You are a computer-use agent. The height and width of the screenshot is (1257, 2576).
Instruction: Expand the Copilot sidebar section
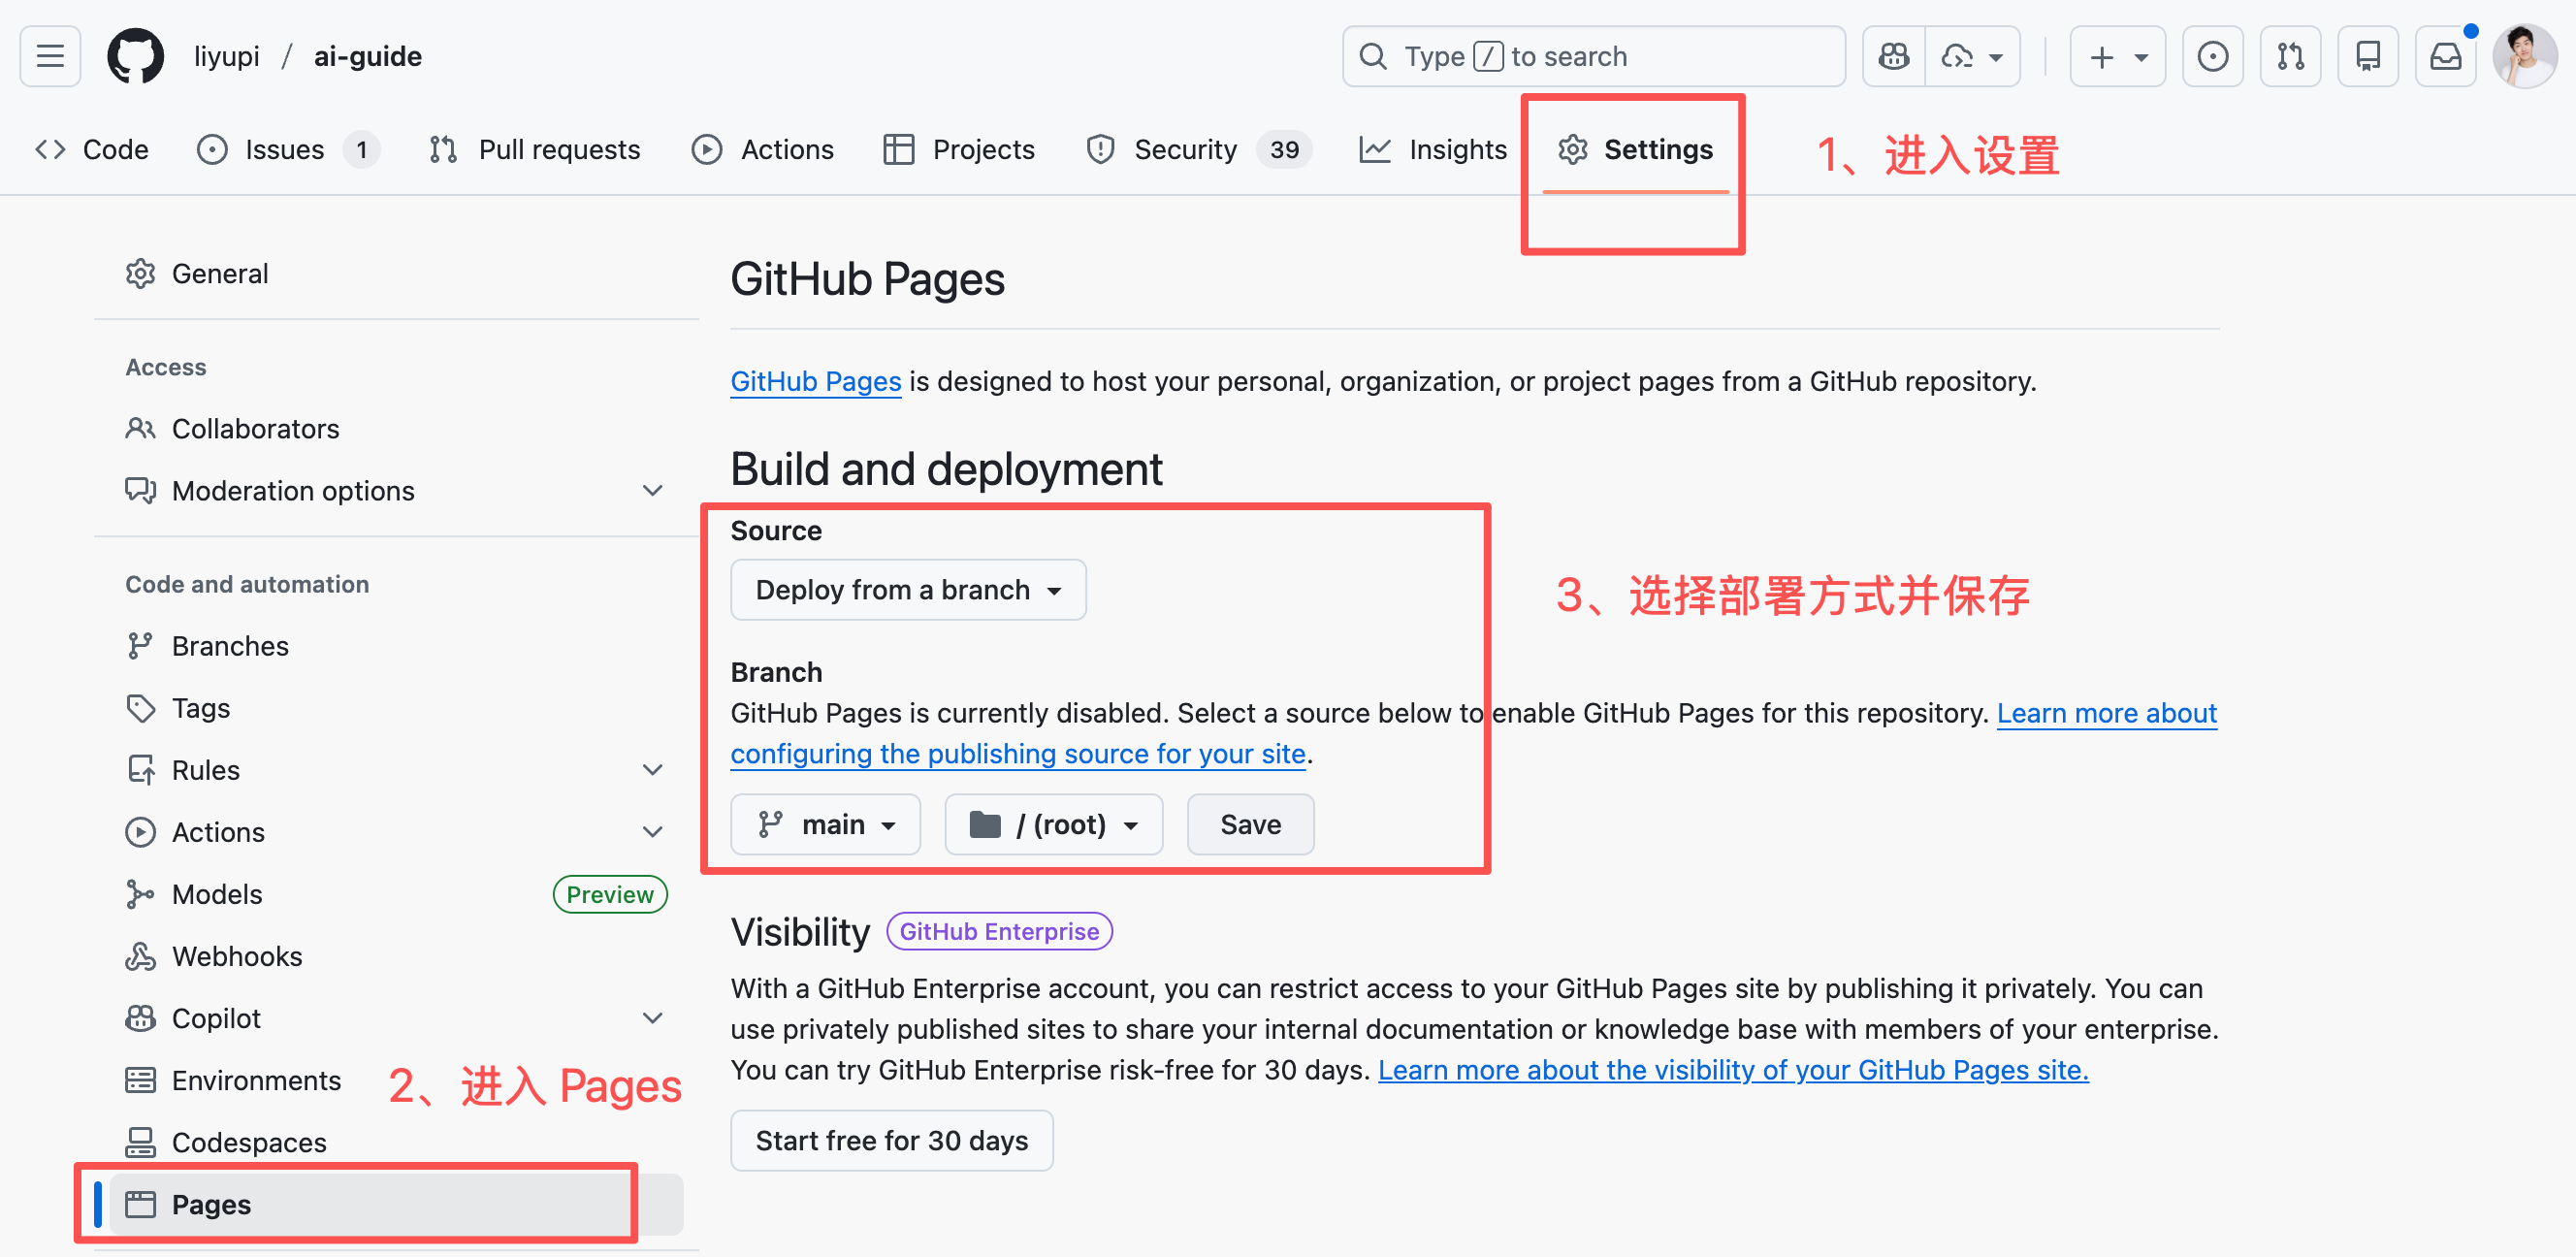tap(652, 1018)
